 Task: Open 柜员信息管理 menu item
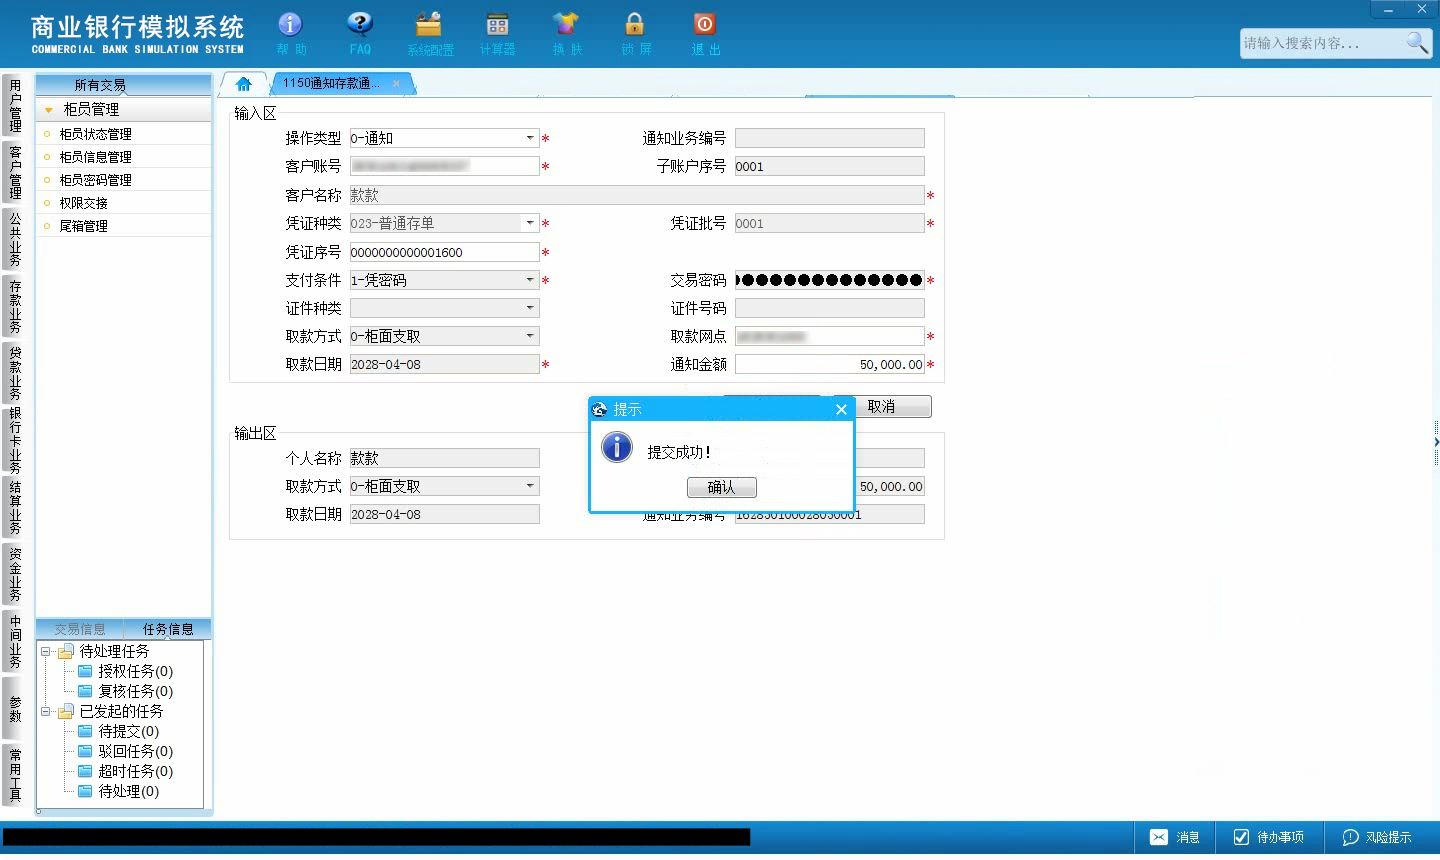point(95,157)
